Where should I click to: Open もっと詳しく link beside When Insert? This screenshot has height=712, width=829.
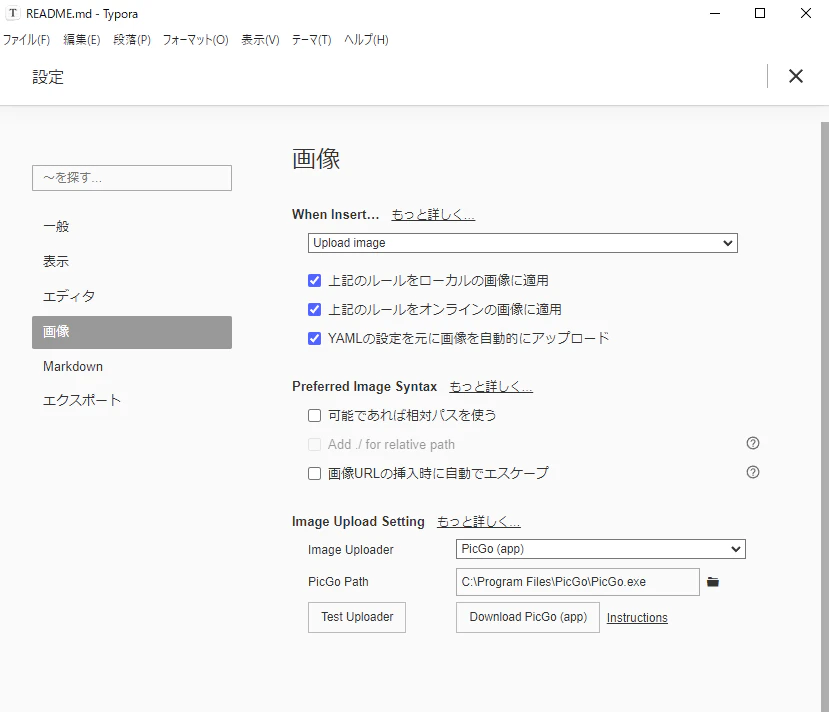433,215
